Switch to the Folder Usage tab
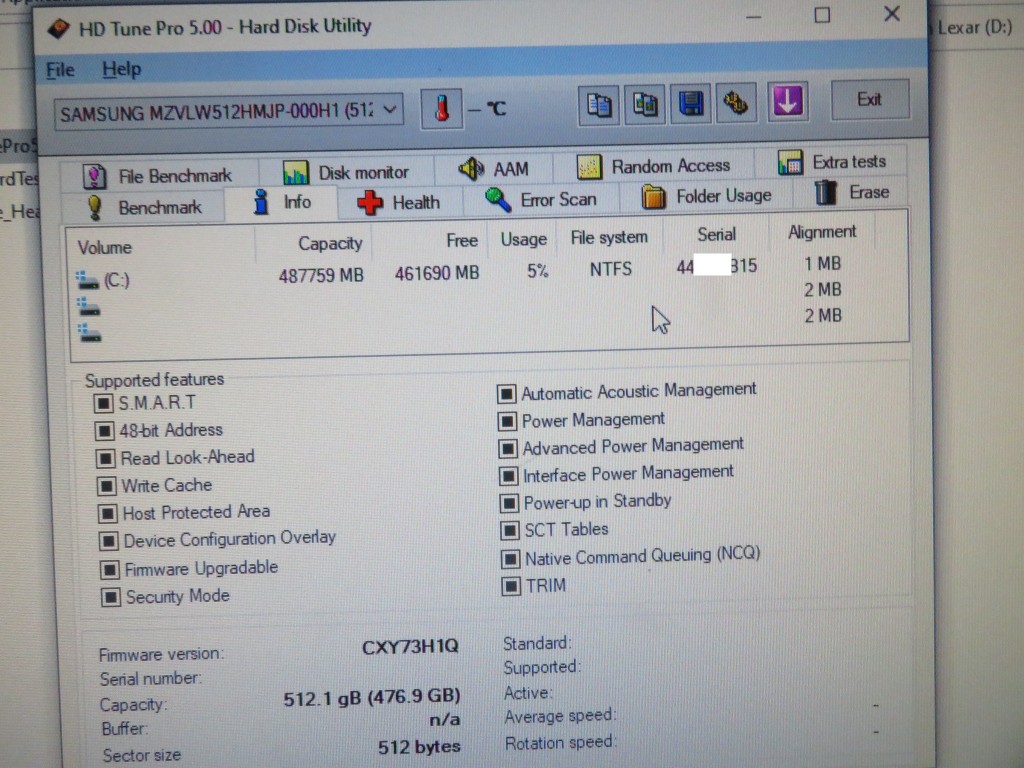The width and height of the screenshot is (1024, 768). (706, 196)
